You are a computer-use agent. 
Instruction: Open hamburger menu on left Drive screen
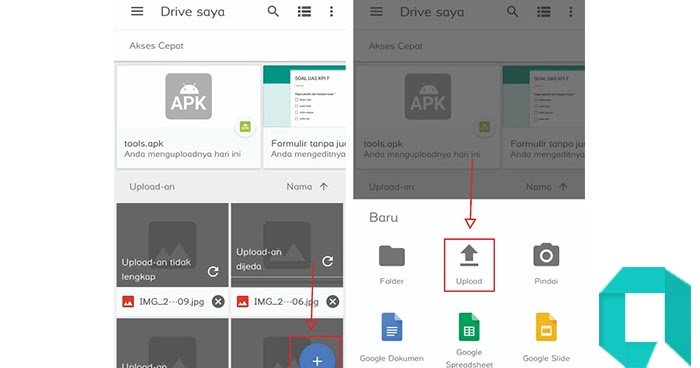pos(137,11)
